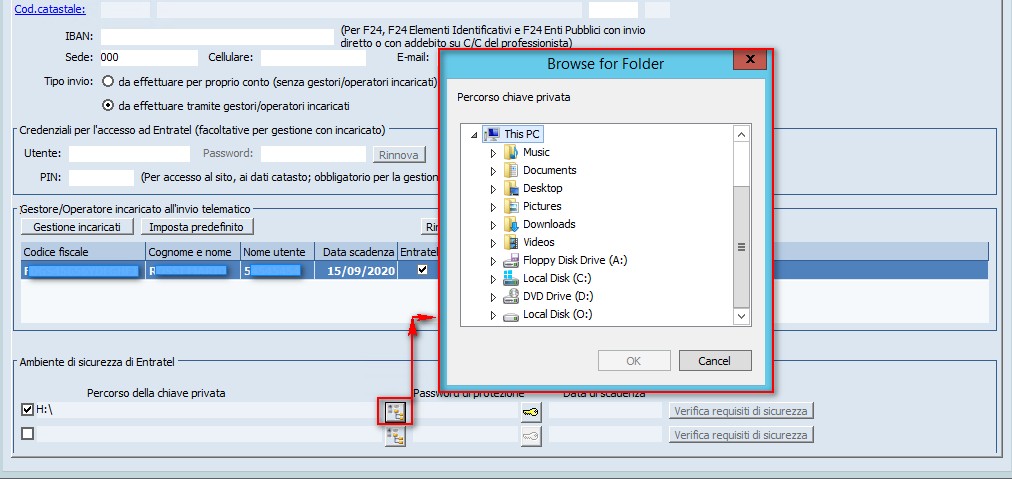Click first 'Verifica requisiti di sicurezza' button
The image size is (1012, 479).
coord(741,411)
